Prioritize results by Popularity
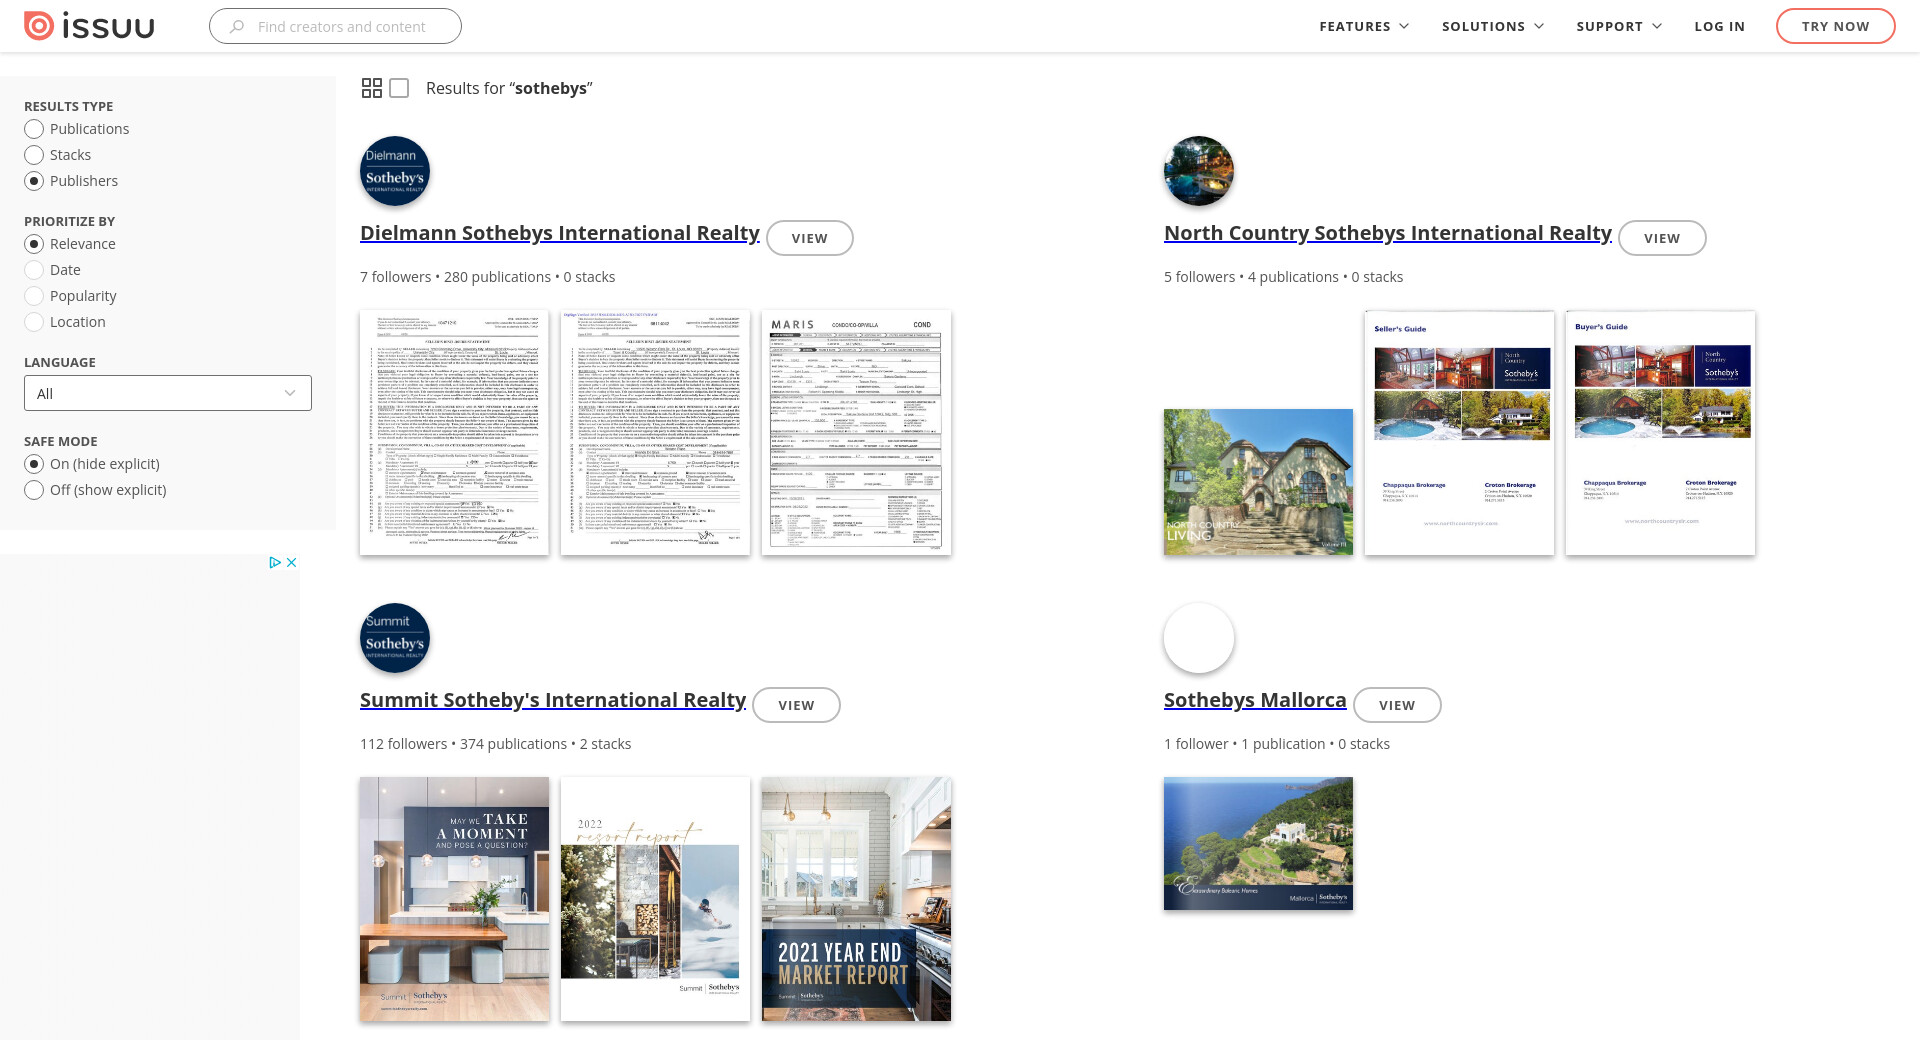The image size is (1920, 1040). [x=34, y=296]
